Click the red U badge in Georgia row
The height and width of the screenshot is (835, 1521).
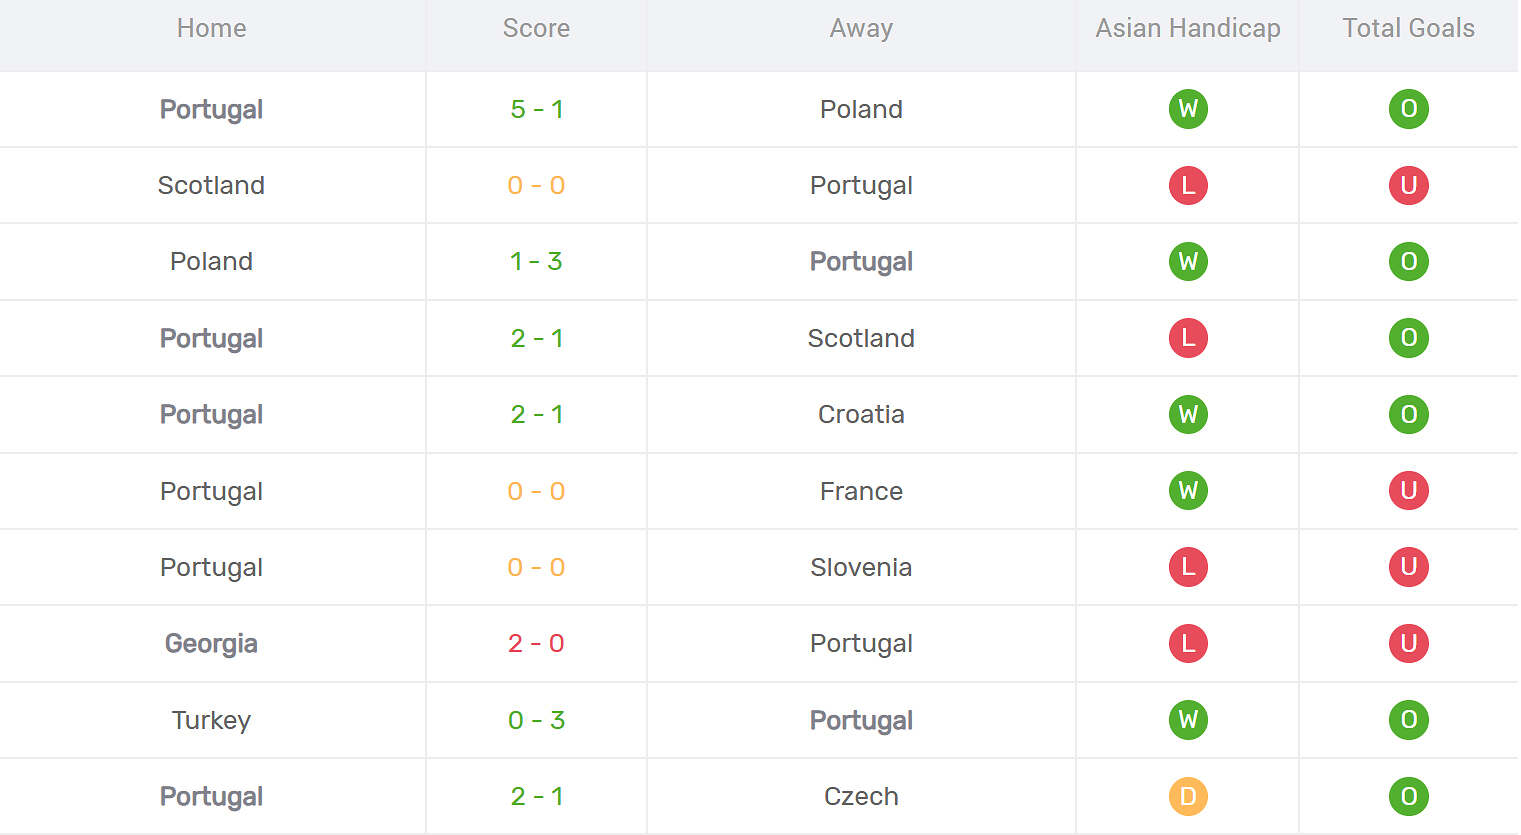(x=1408, y=643)
